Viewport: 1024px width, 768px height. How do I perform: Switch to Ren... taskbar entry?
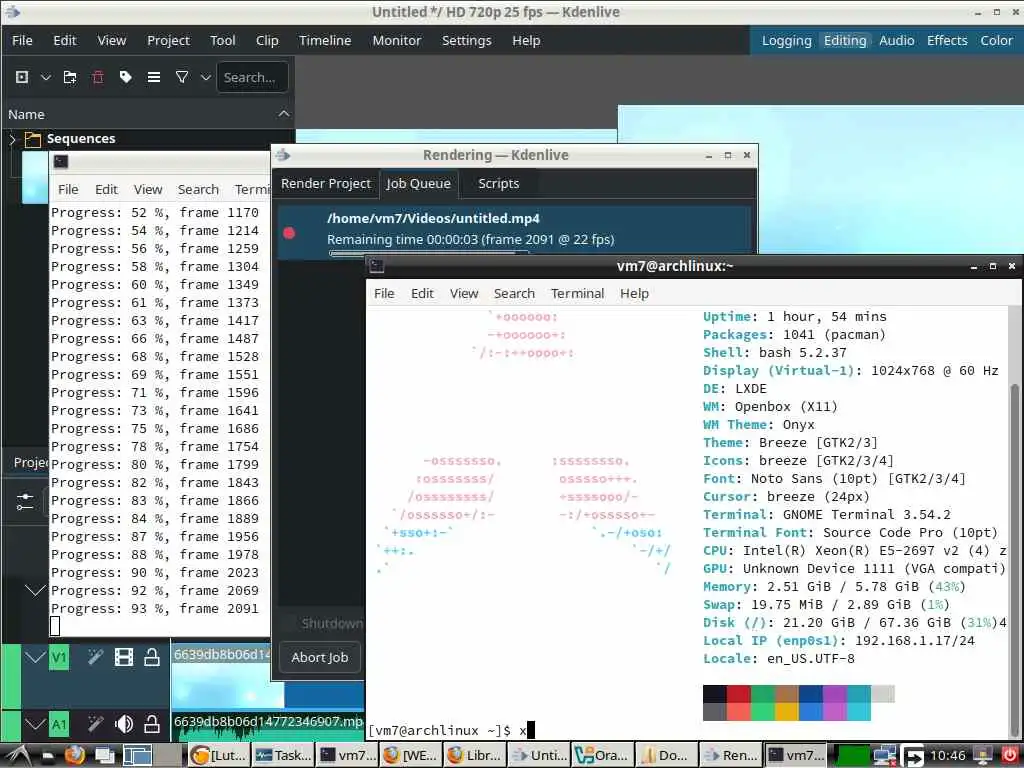coord(731,756)
